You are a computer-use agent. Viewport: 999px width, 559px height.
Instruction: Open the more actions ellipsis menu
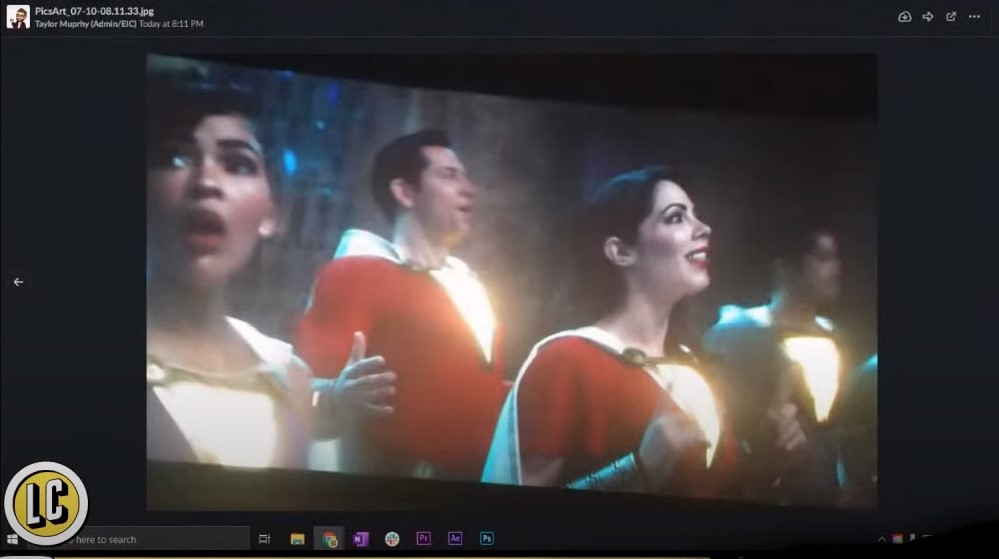point(974,17)
